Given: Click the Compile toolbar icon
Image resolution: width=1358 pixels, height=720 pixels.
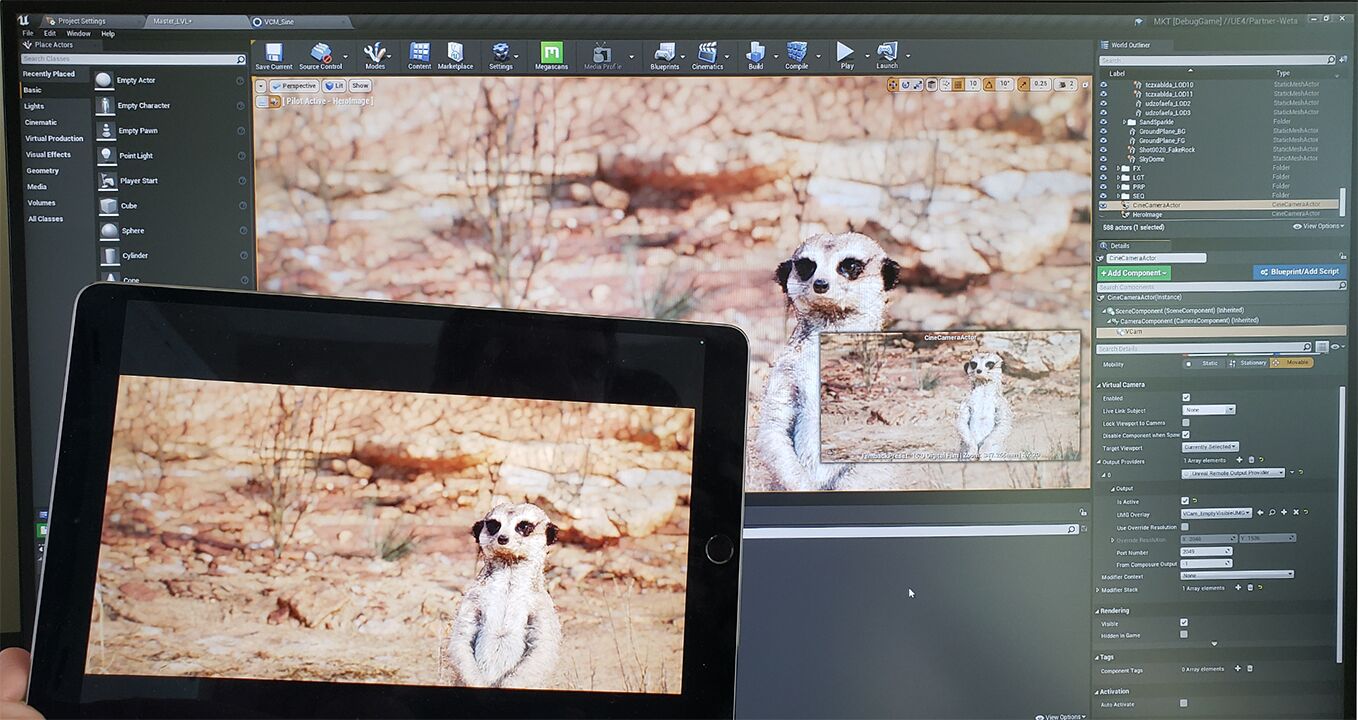Looking at the screenshot, I should (x=797, y=54).
